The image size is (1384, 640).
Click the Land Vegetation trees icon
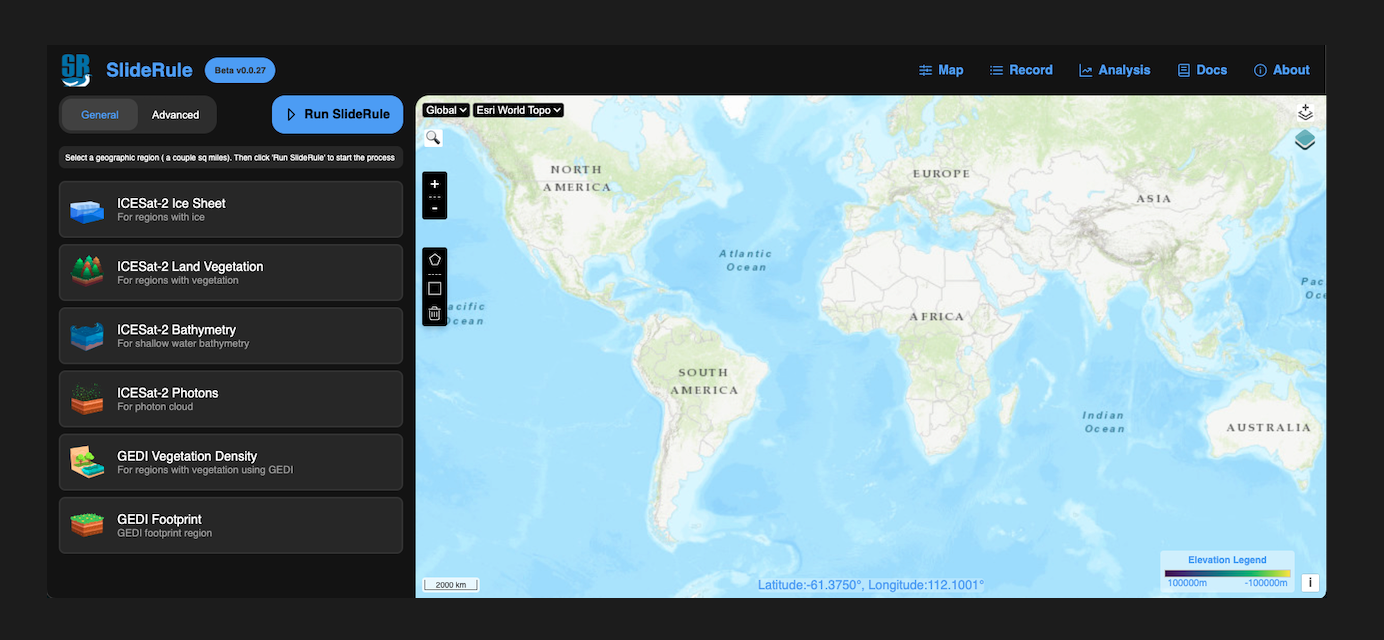tap(87, 272)
